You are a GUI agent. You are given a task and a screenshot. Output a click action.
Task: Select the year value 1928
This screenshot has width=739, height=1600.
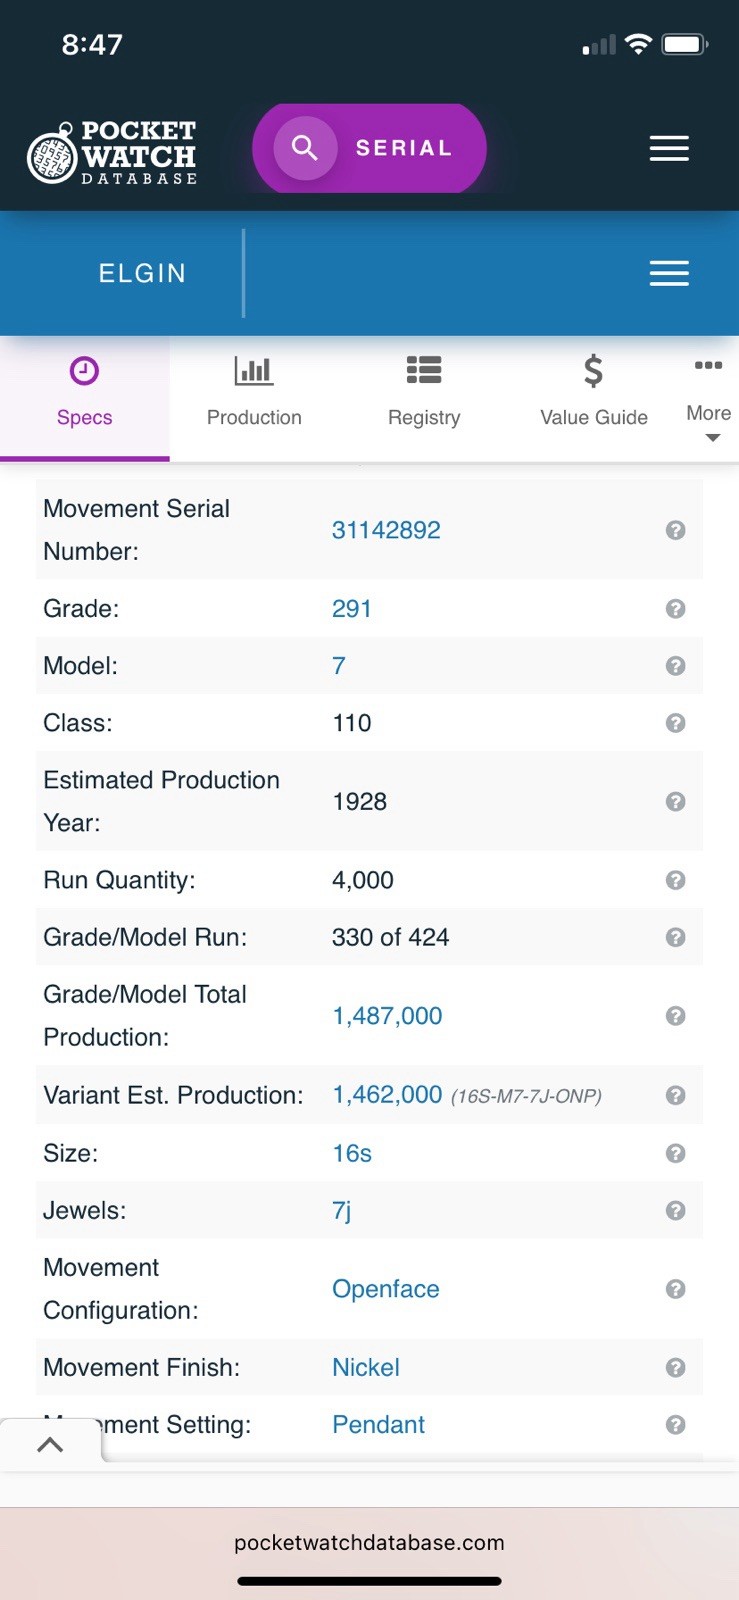(359, 802)
